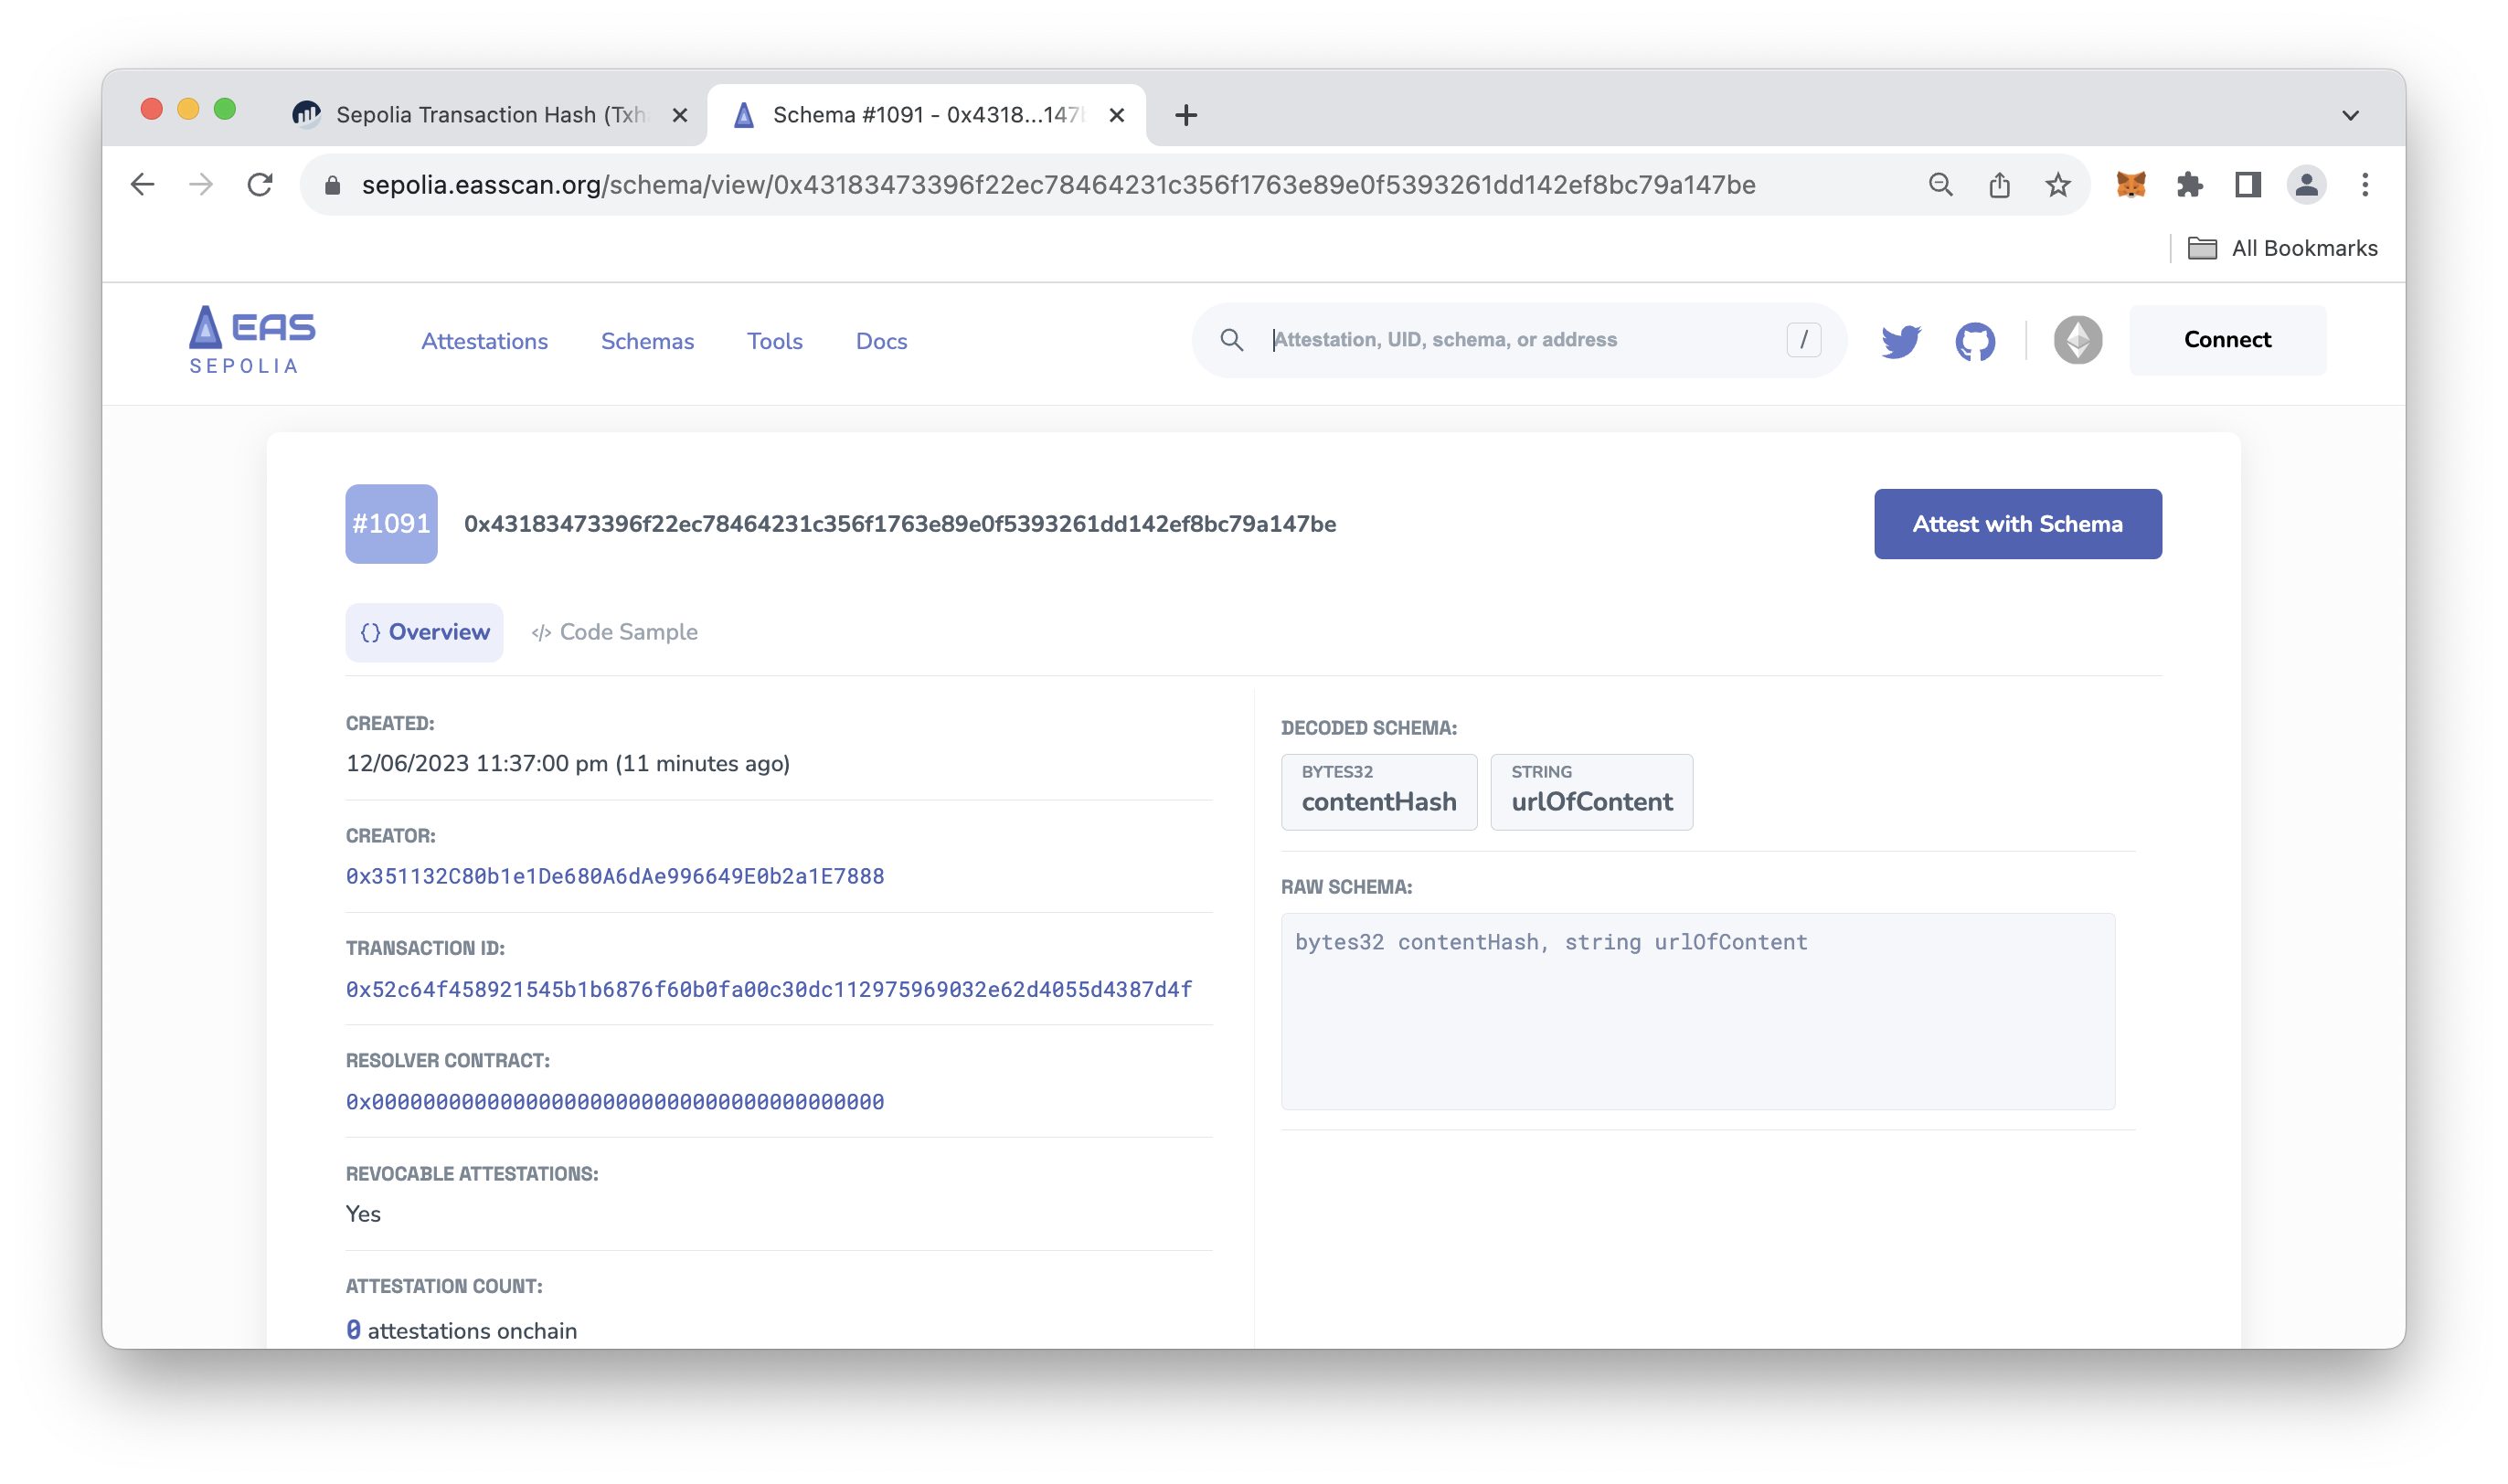Reload the page with the refresh icon
Screen dimensions: 2508x1484
tap(260, 185)
